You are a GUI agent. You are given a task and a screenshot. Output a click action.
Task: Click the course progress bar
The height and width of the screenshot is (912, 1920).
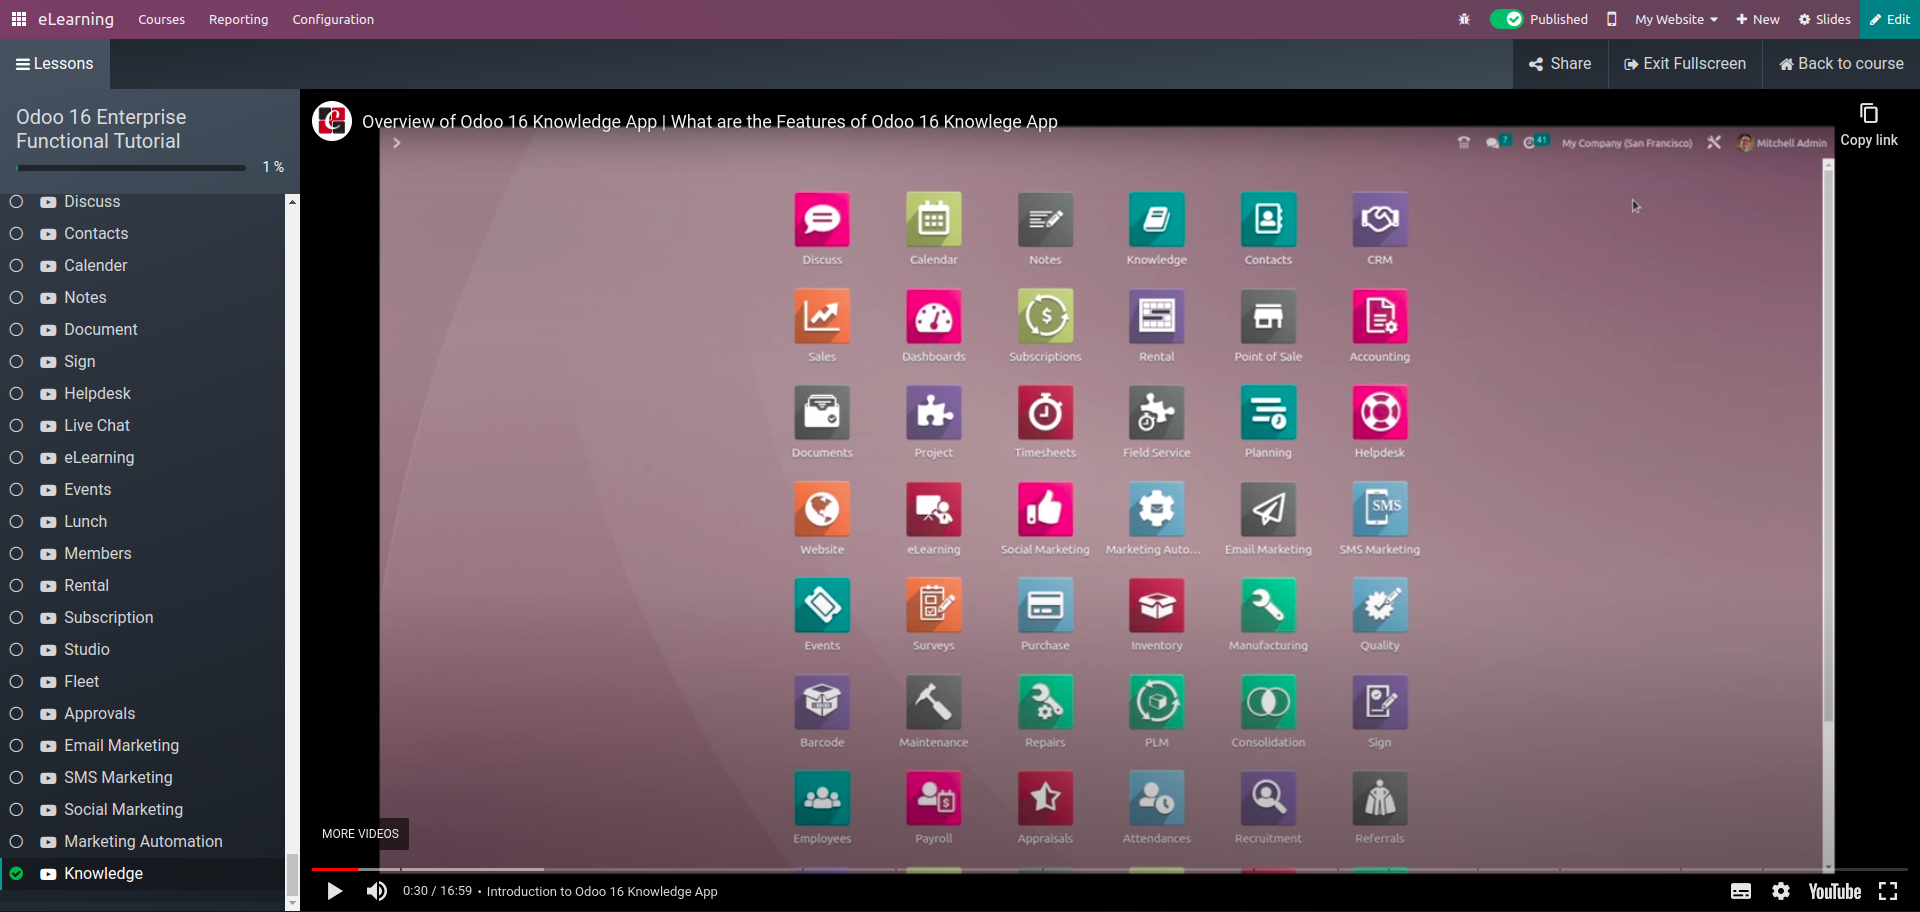point(130,167)
